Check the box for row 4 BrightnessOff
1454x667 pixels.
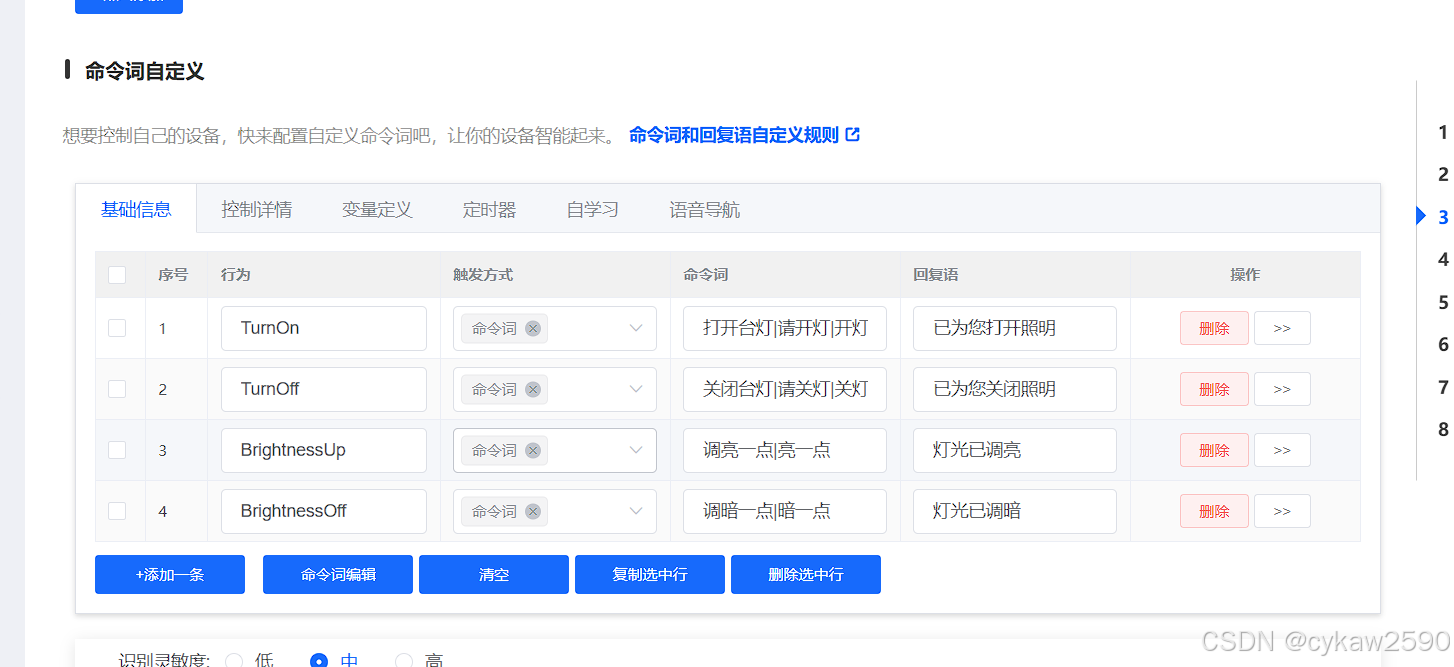tap(117, 511)
